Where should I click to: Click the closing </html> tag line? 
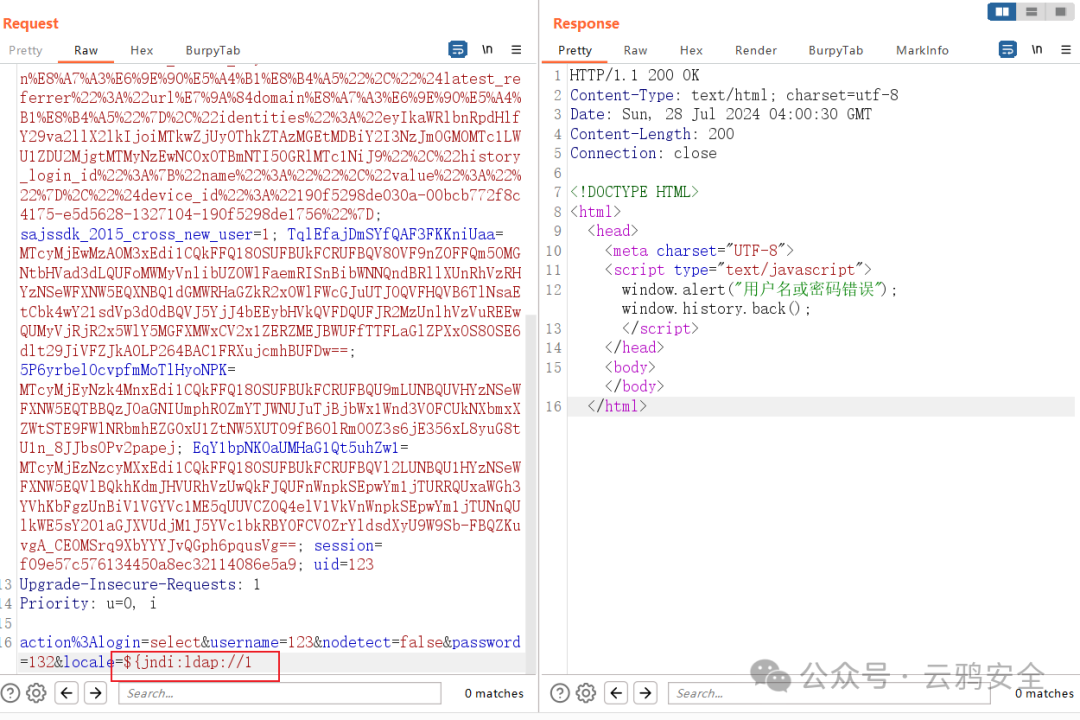pyautogui.click(x=617, y=406)
